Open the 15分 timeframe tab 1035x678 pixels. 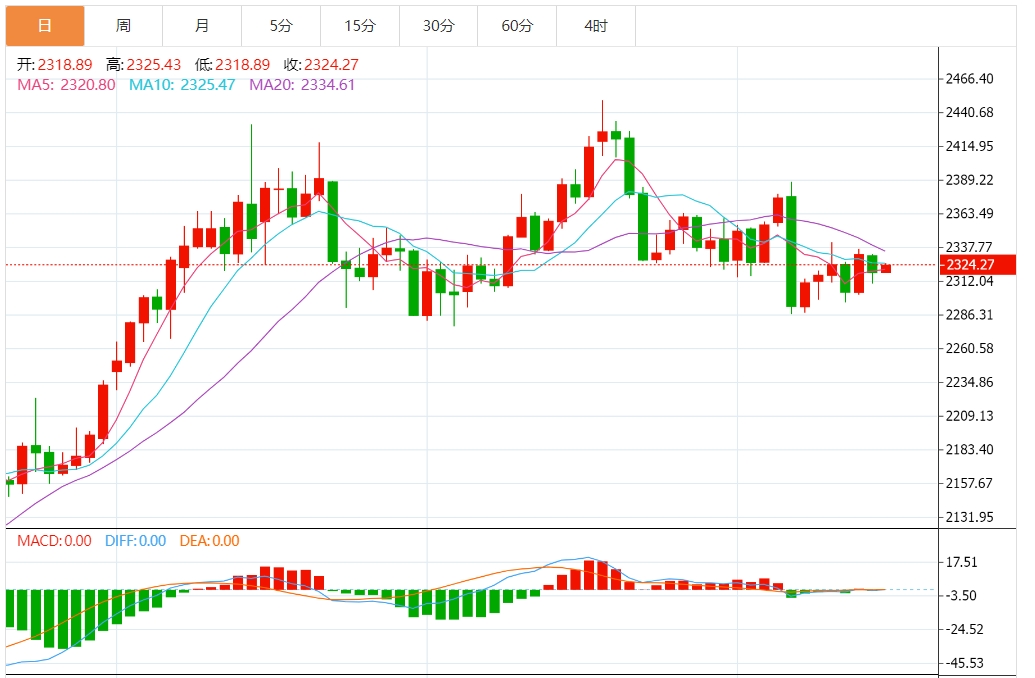coord(360,26)
